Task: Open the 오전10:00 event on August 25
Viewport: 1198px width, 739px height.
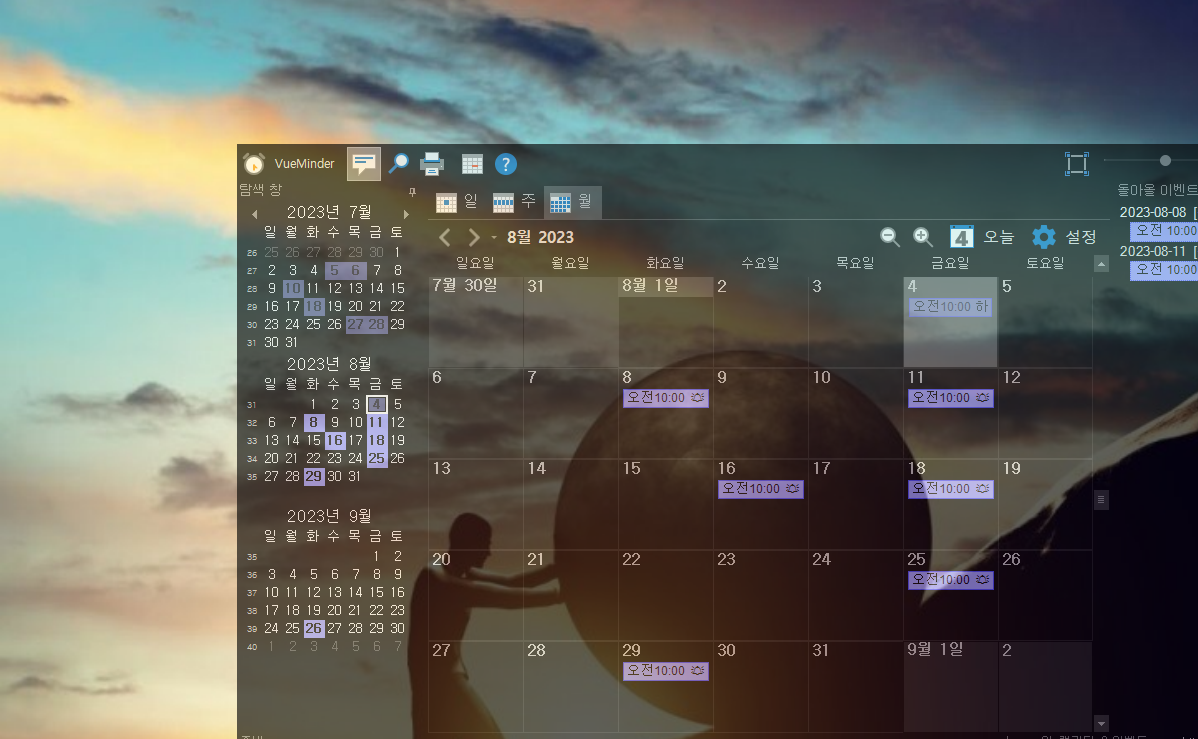Action: pyautogui.click(x=950, y=579)
